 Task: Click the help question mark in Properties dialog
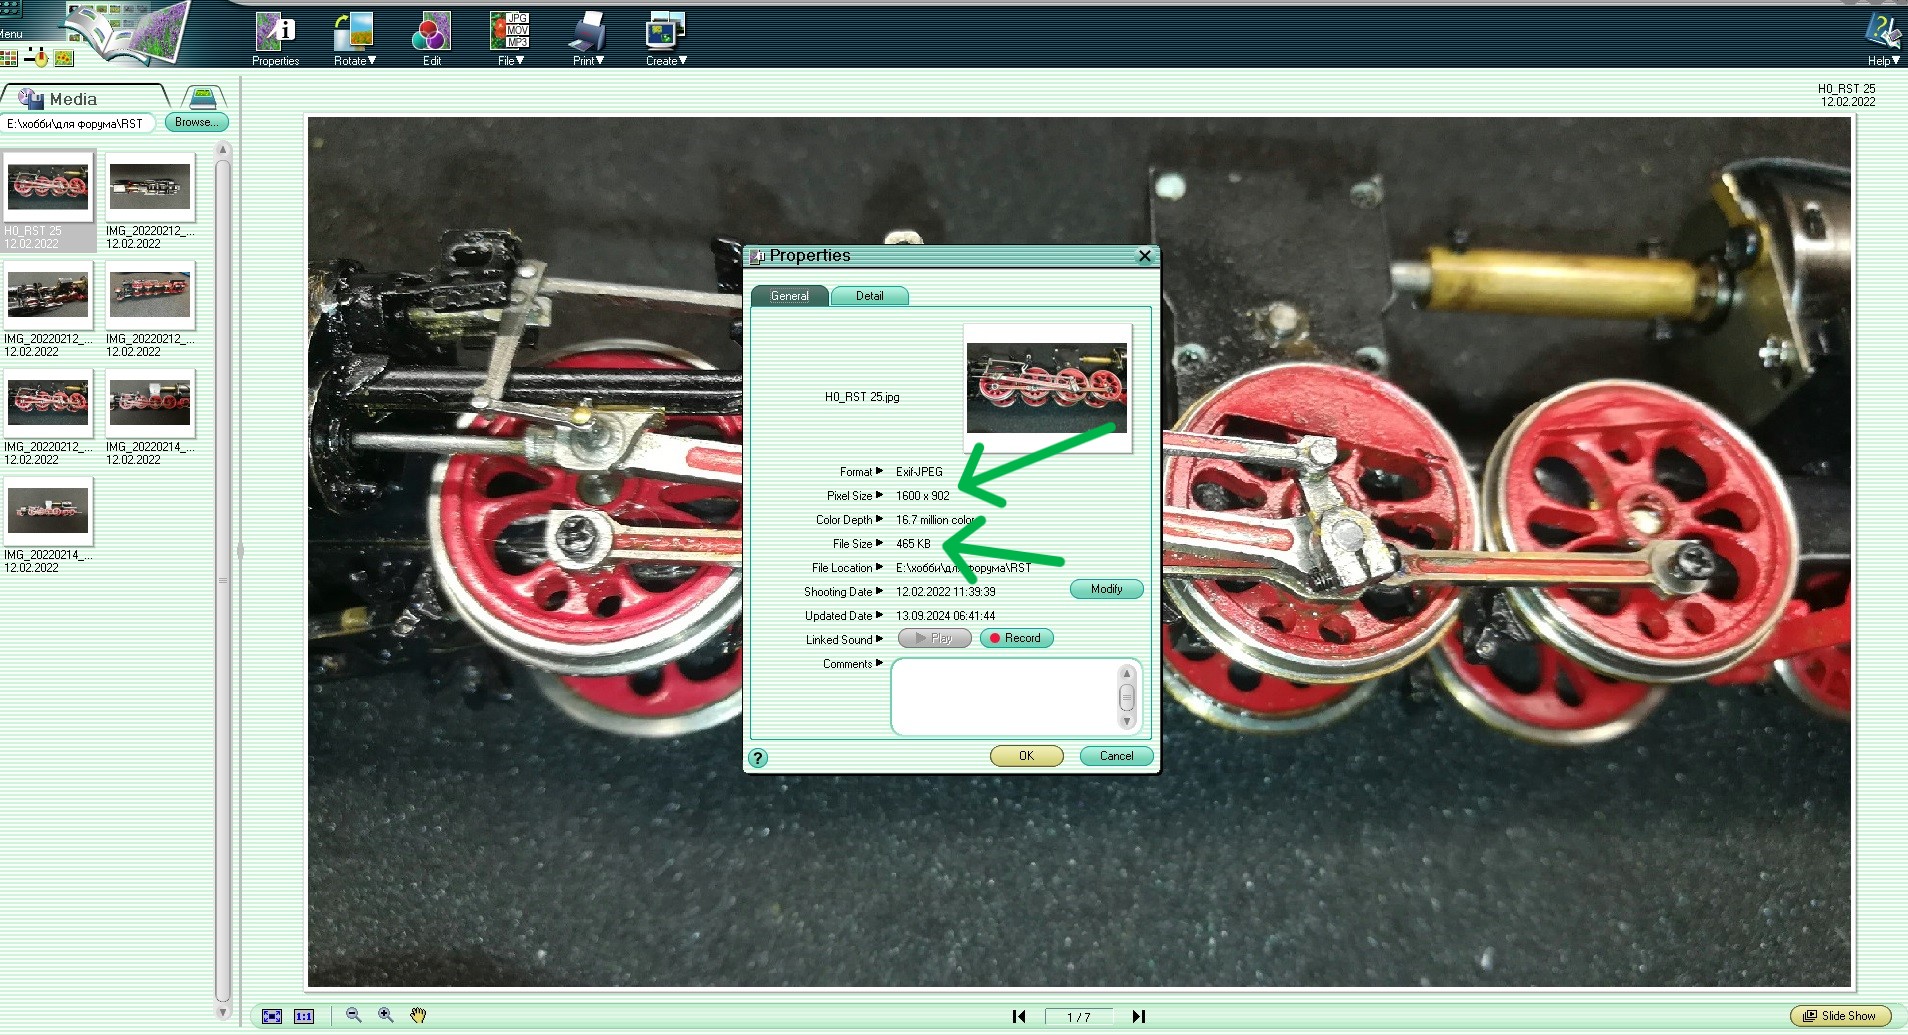tap(758, 758)
